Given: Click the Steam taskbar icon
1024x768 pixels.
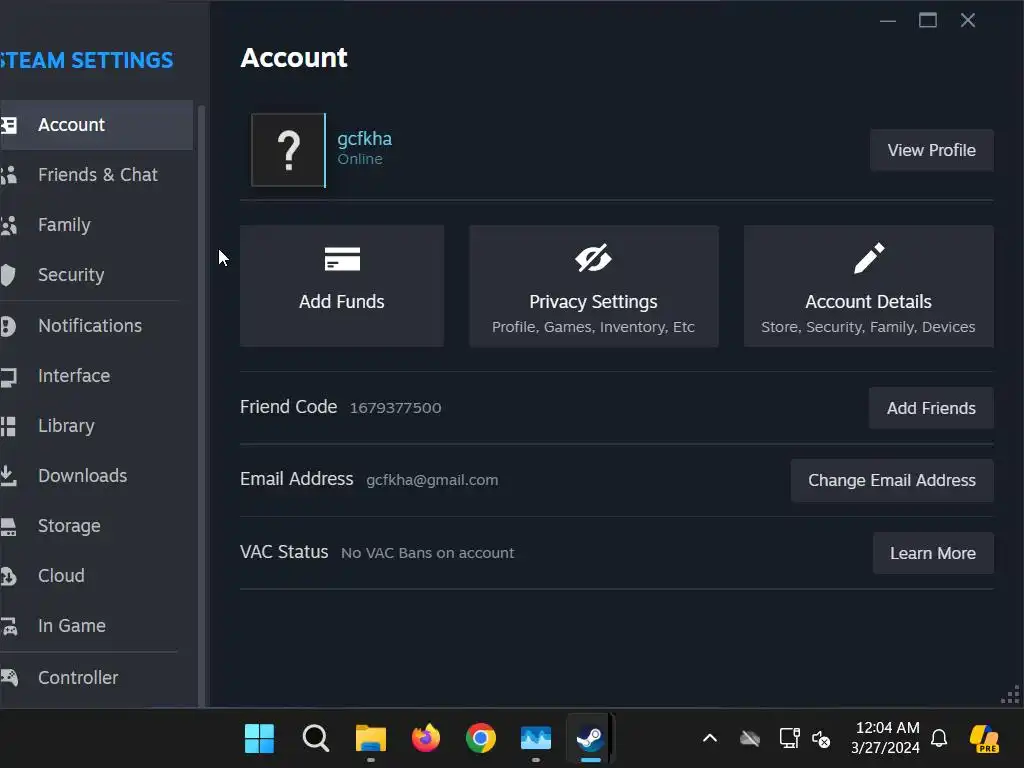Looking at the screenshot, I should 590,739.
